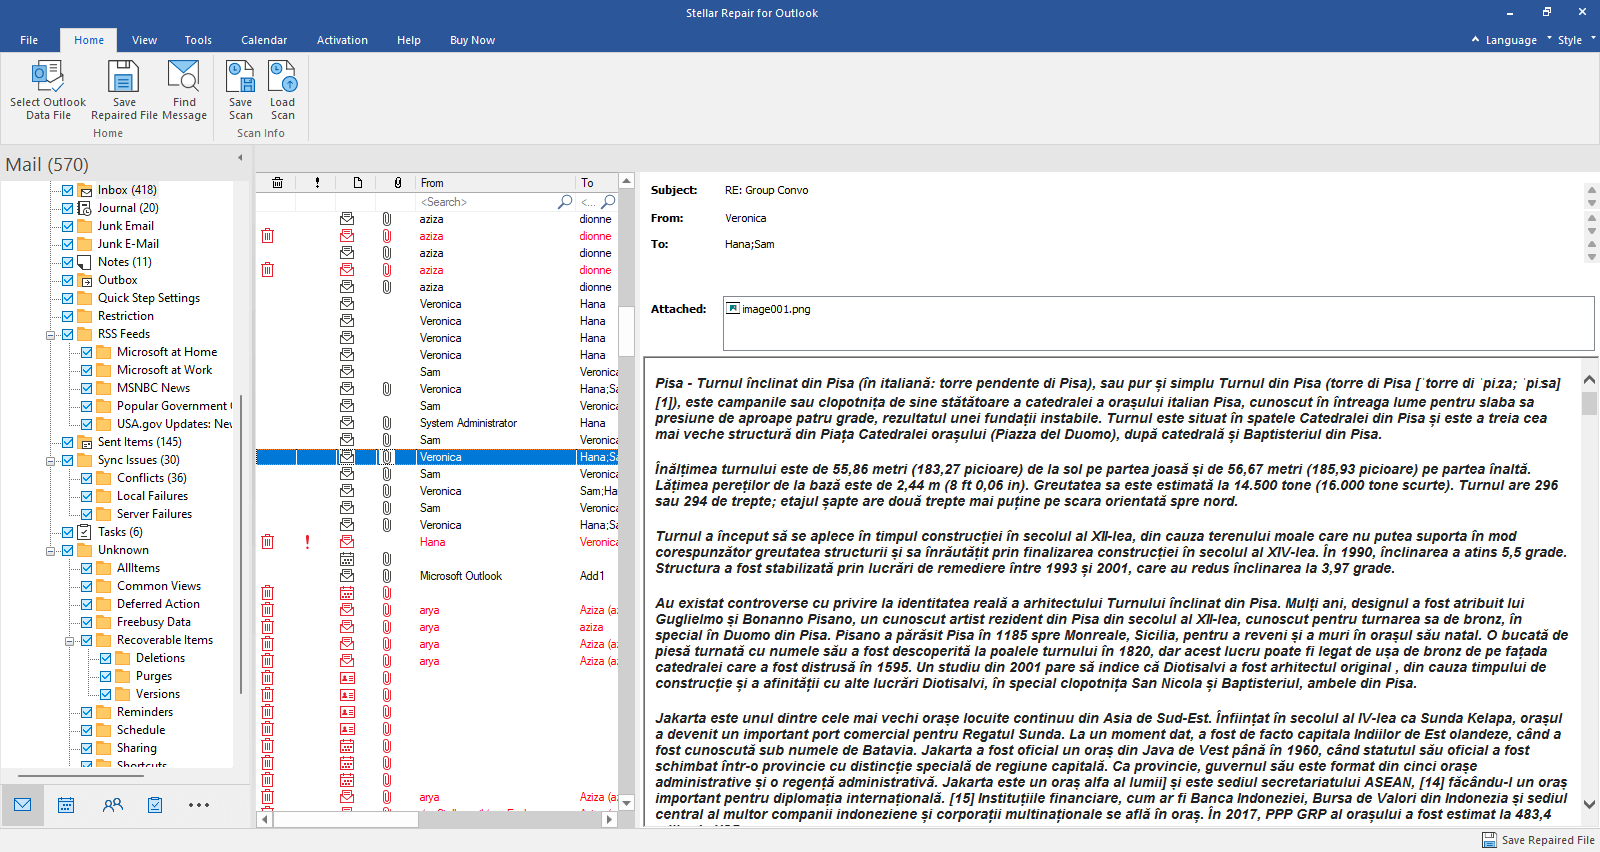Select the Sent Items (145) folder
The width and height of the screenshot is (1600, 852).
tap(139, 442)
